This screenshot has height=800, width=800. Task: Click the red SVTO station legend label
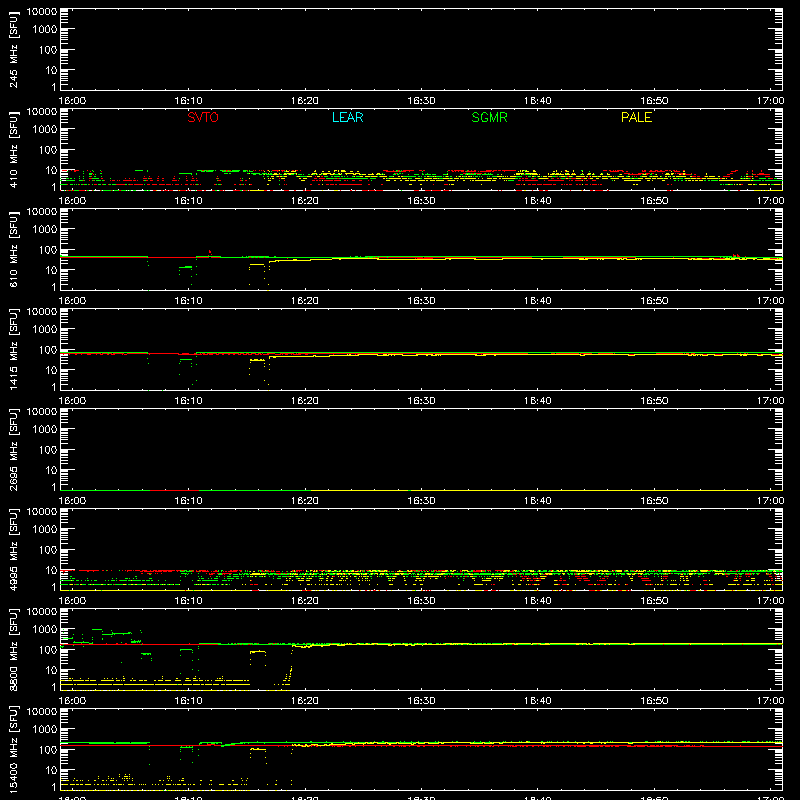pos(203,117)
